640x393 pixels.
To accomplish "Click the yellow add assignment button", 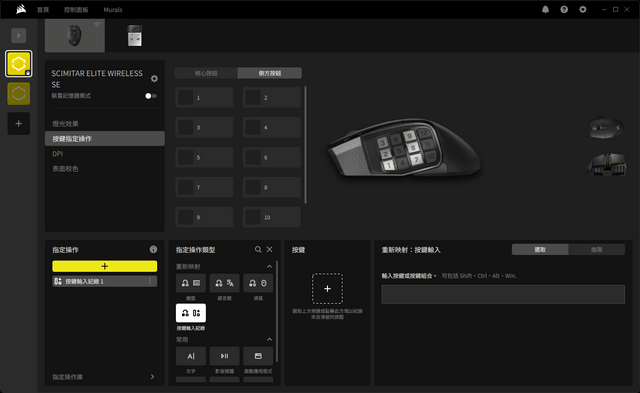I will pyautogui.click(x=104, y=266).
